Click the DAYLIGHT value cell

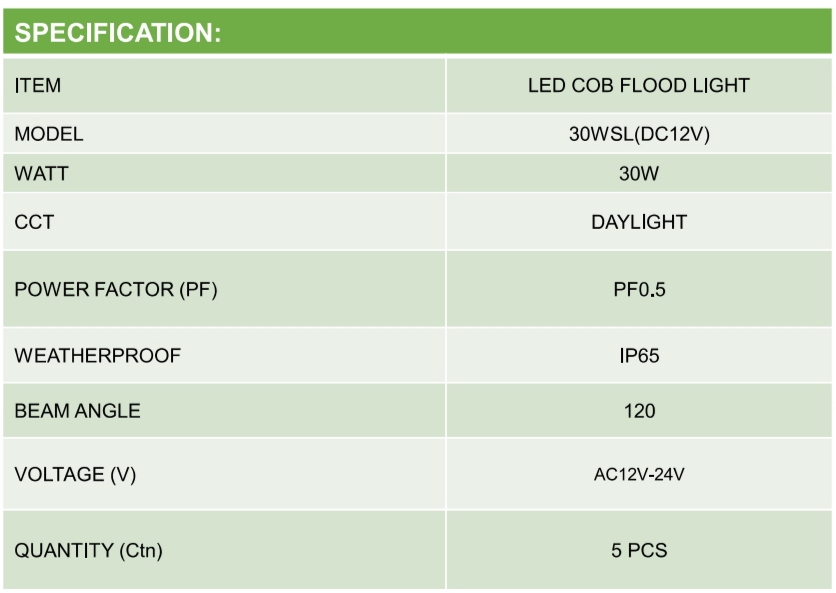pyautogui.click(x=638, y=222)
